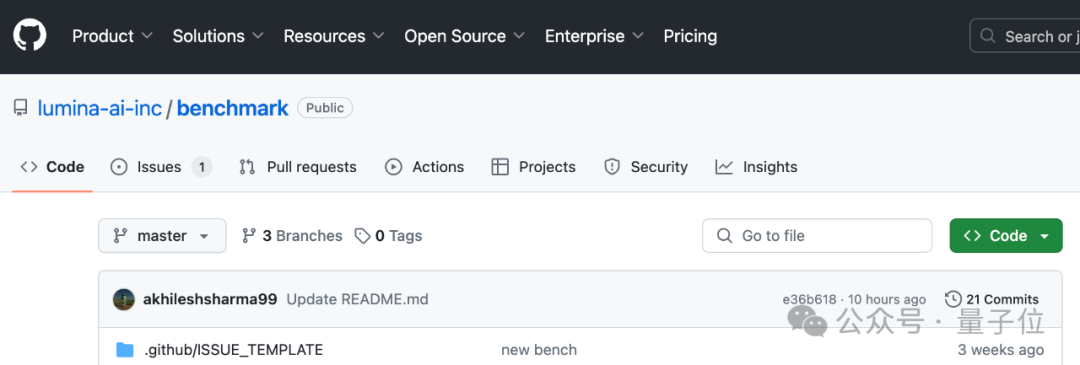Open the Pricing page link
Image resolution: width=1080 pixels, height=365 pixels.
(690, 36)
